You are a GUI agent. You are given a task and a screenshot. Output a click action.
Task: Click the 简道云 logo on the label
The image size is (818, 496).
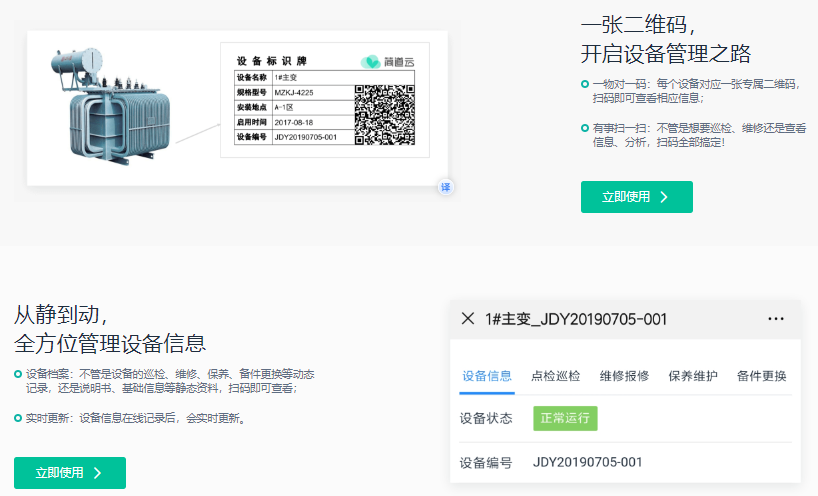click(387, 62)
